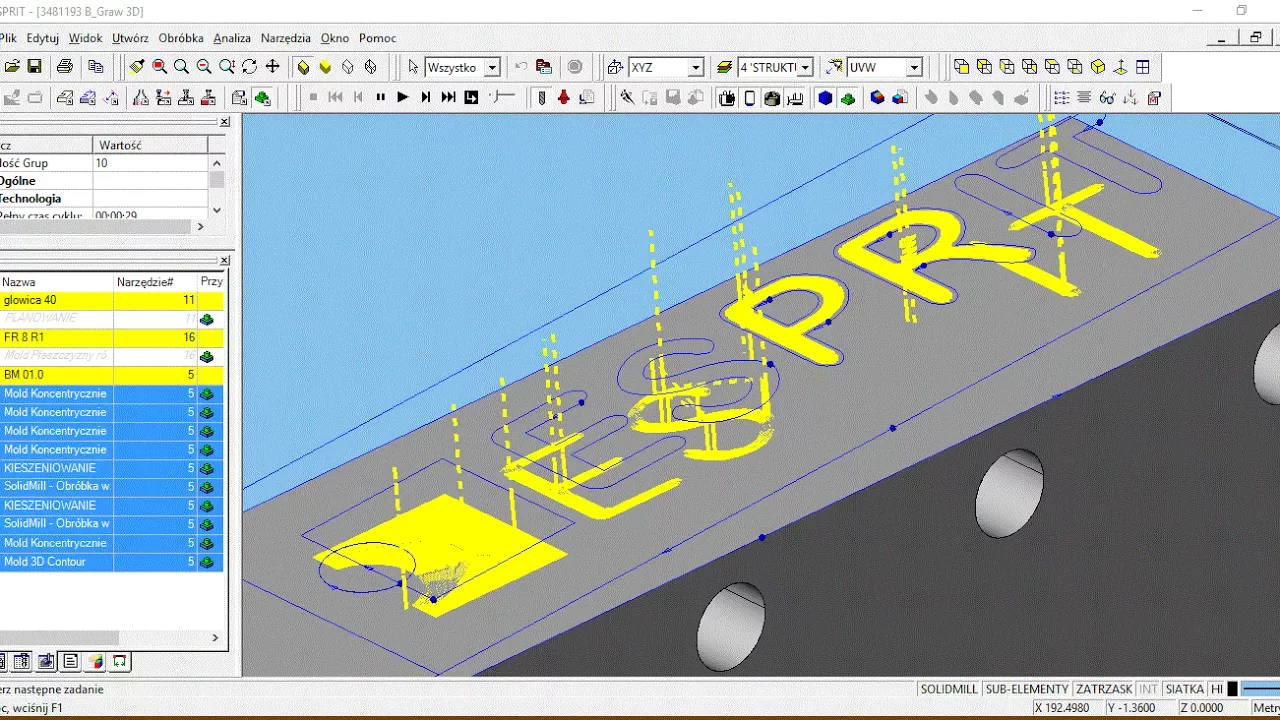This screenshot has height=720, width=1280.
Task: Open the XYZ work plane dropdown
Action: coord(695,67)
